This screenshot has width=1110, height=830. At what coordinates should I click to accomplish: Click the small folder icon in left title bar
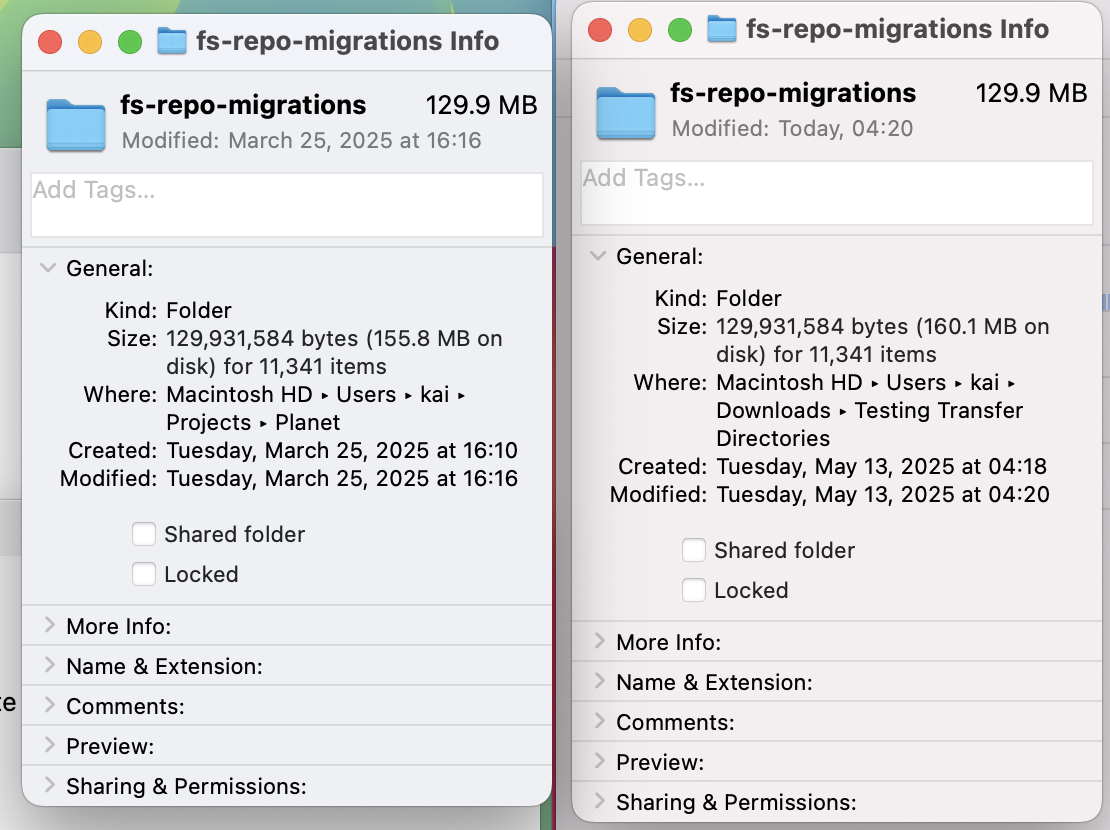pos(171,41)
